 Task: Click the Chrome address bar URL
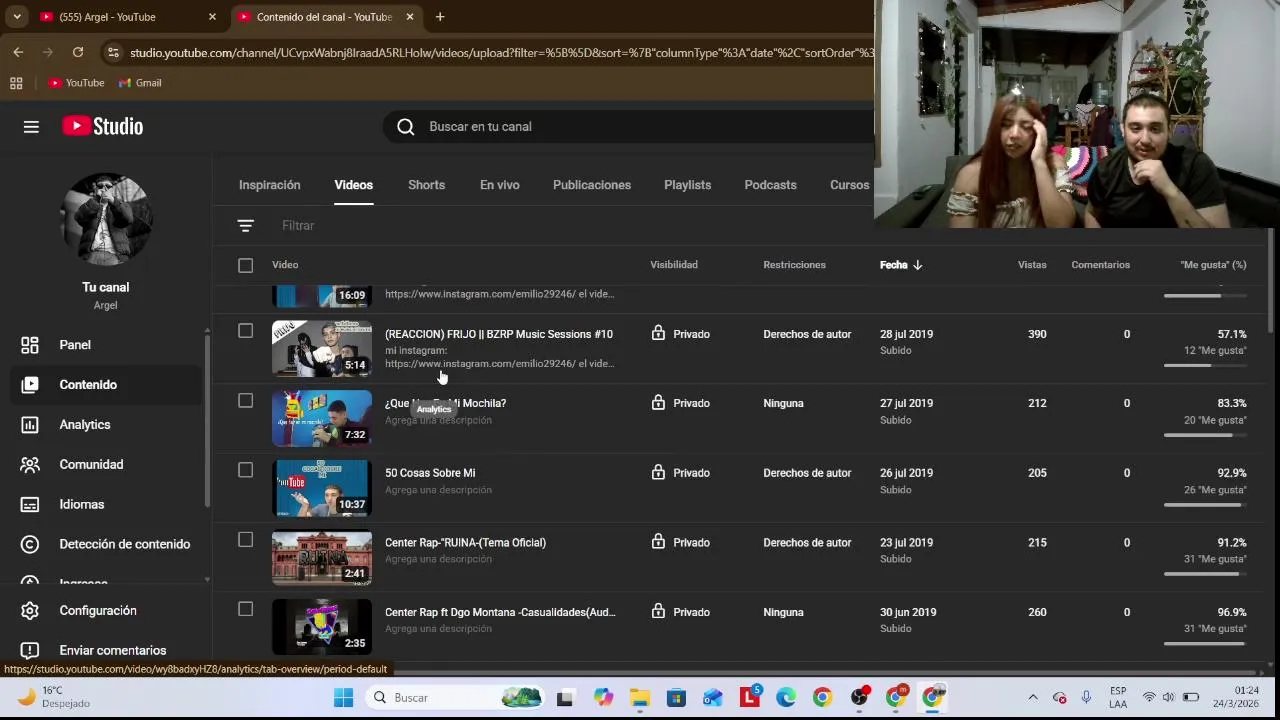pyautogui.click(x=500, y=52)
